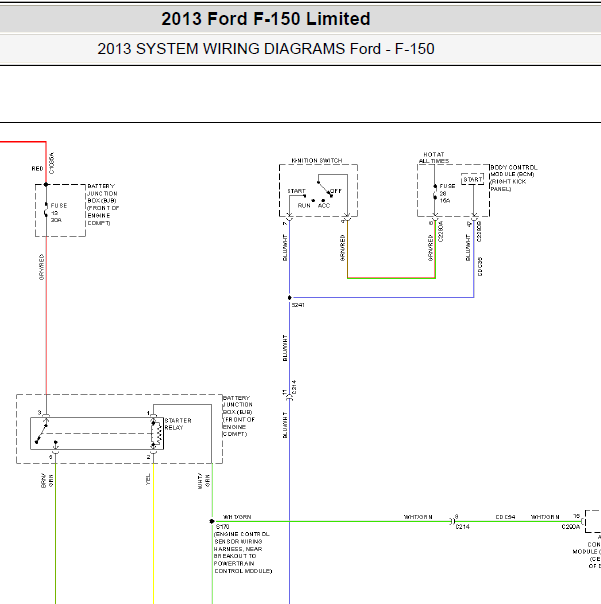Viewport: 601px width, 604px height.
Task: Click the Battery Junction Box label beside the starter relay
Action: click(238, 416)
